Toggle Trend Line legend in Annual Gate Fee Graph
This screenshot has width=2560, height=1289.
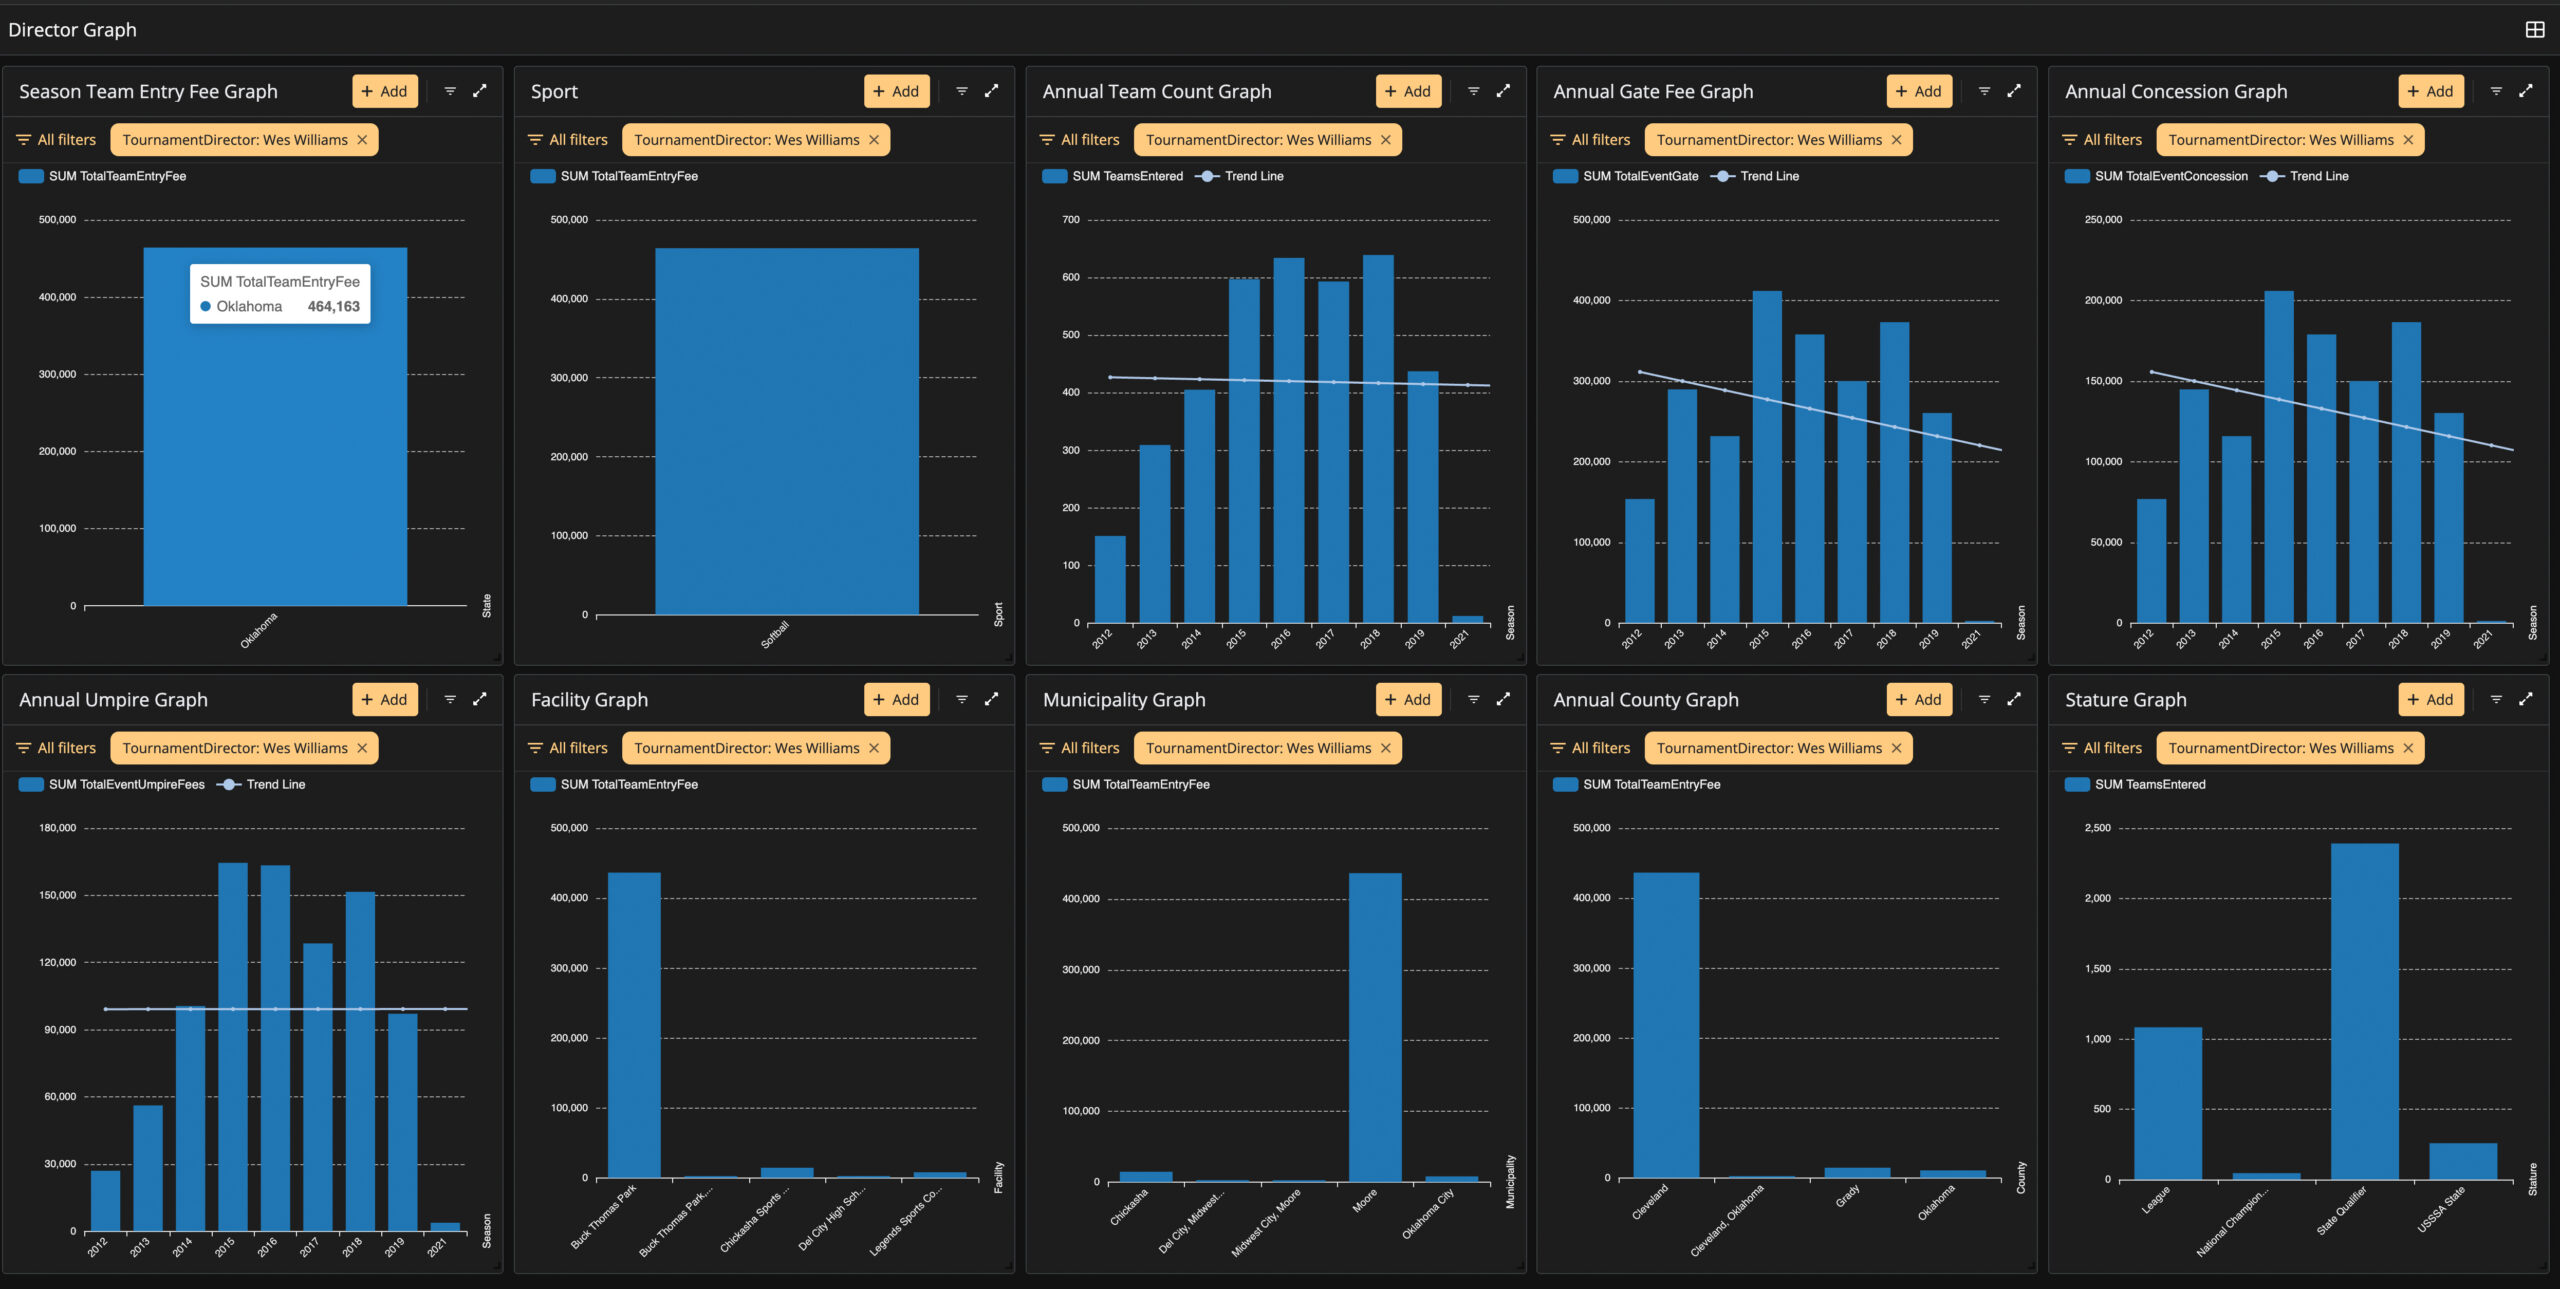[x=1755, y=176]
